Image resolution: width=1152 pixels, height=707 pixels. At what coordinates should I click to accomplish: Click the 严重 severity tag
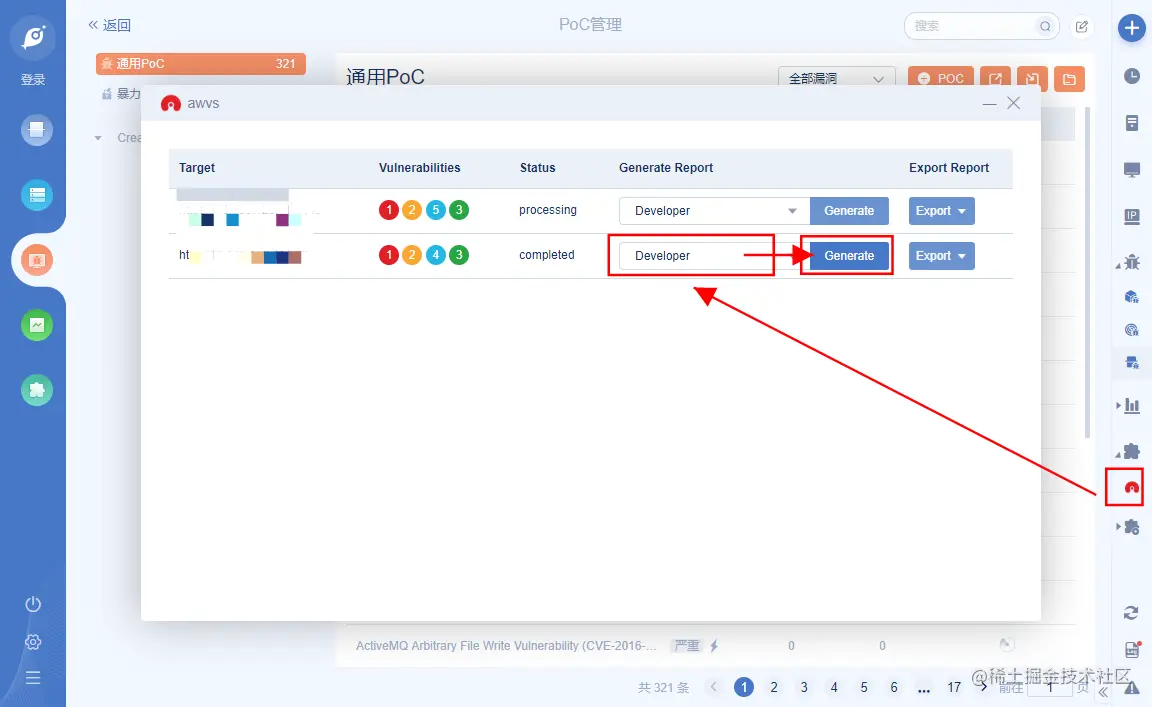[687, 645]
